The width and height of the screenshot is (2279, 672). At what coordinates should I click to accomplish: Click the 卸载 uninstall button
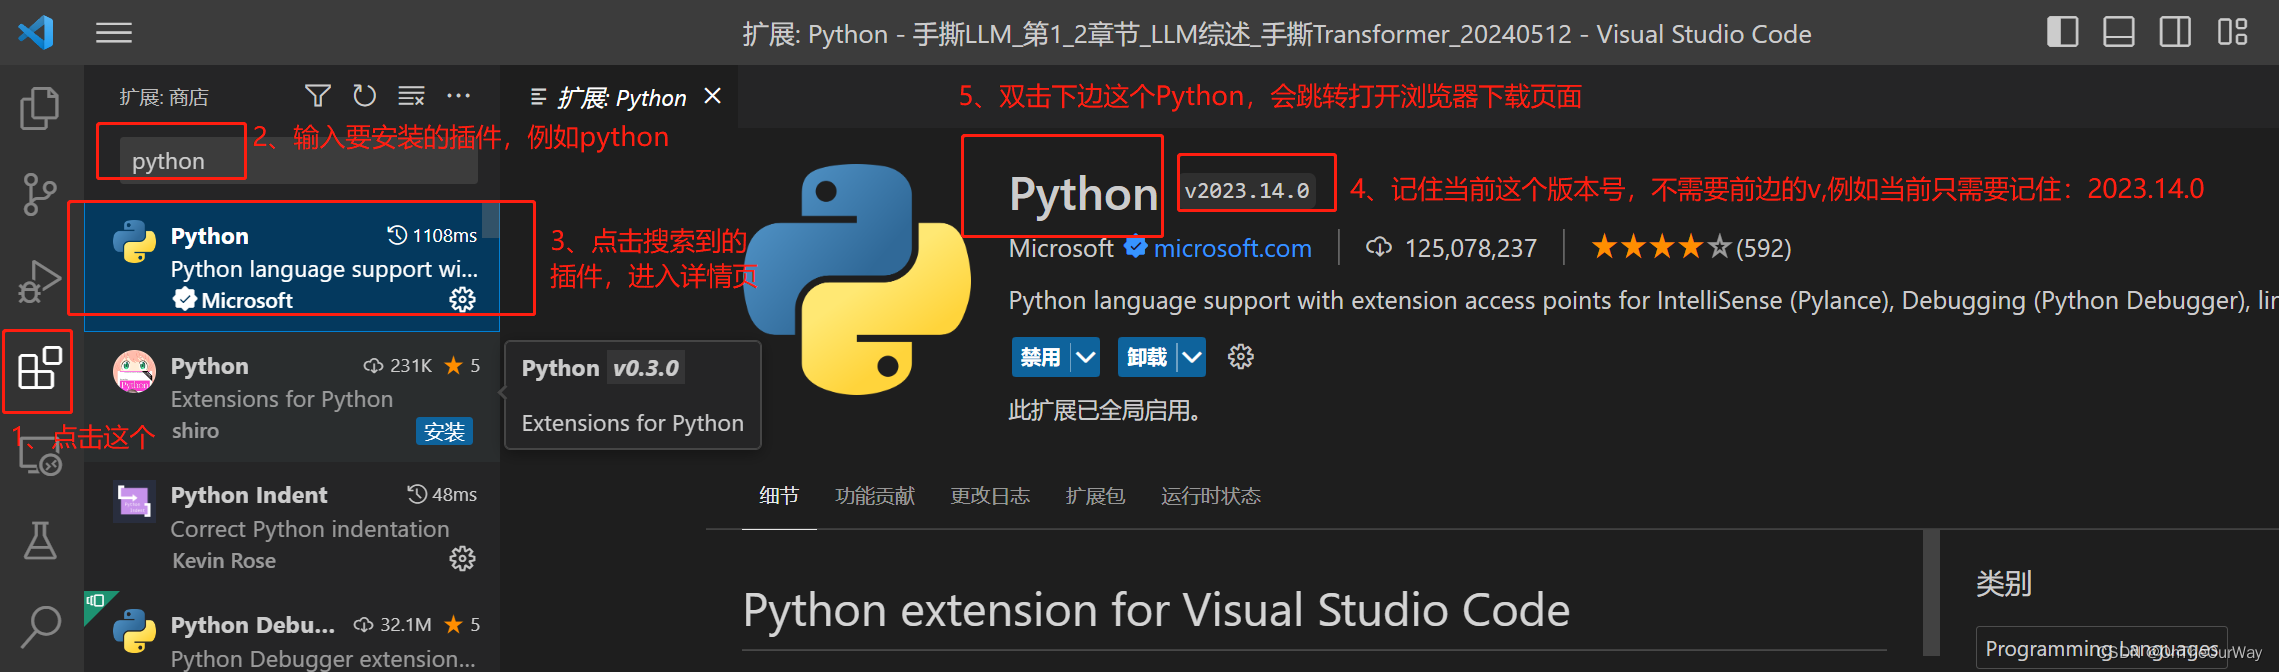(x=1147, y=357)
